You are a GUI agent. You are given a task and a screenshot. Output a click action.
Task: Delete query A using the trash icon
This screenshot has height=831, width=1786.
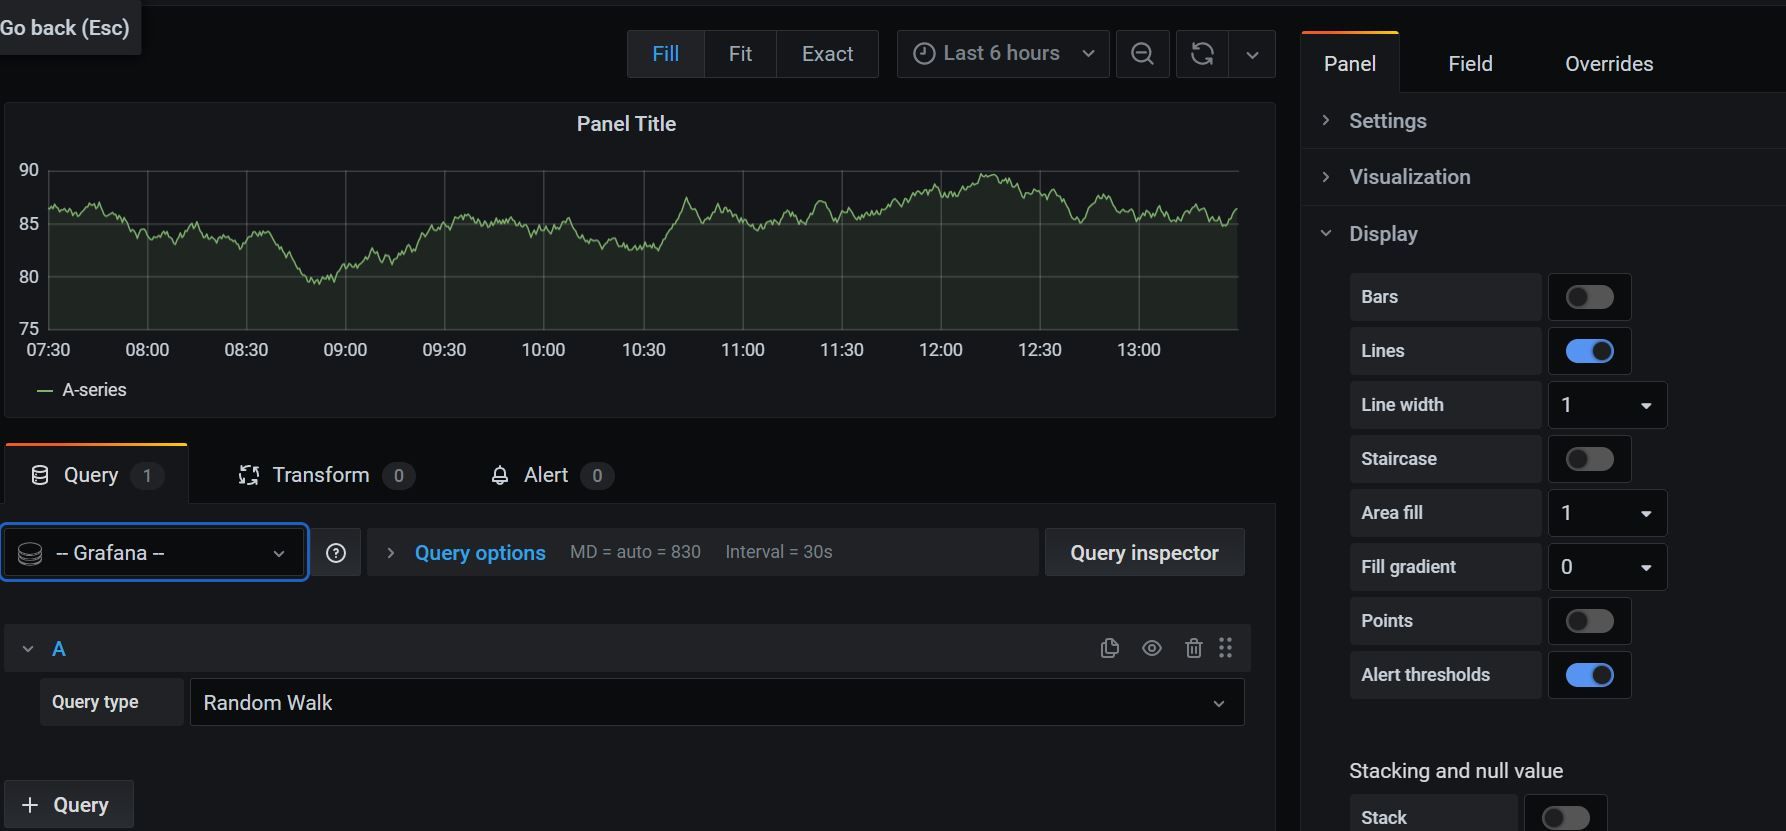click(1193, 648)
